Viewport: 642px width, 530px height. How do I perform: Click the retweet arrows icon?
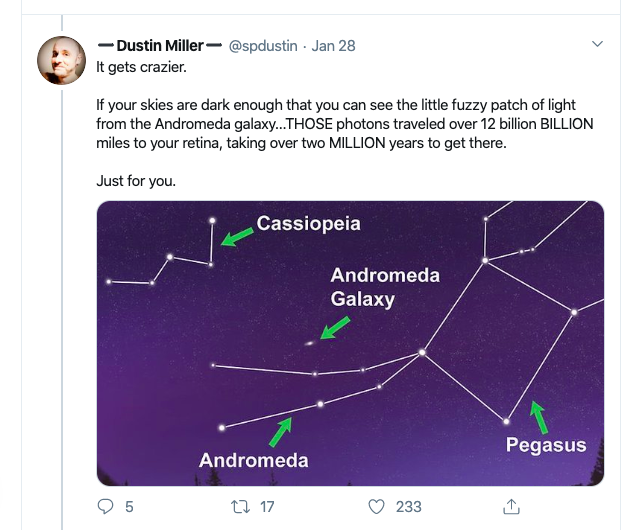point(240,507)
